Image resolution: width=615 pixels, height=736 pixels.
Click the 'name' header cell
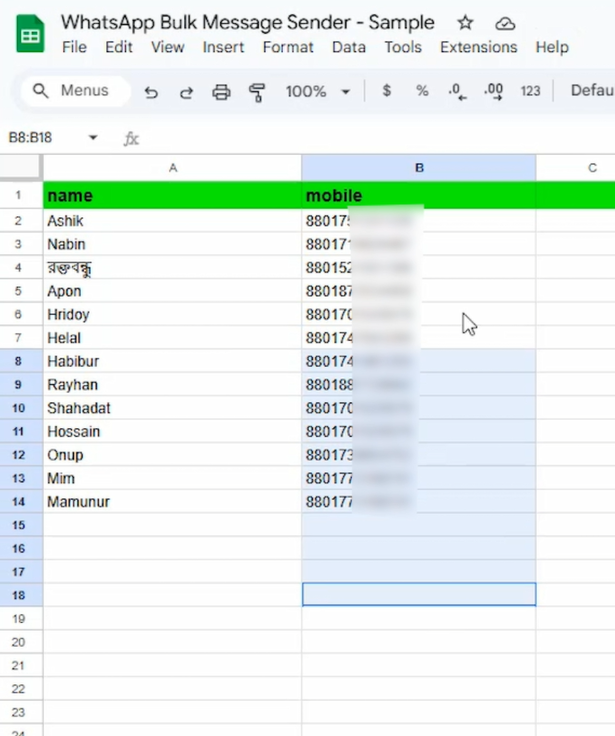pos(172,195)
